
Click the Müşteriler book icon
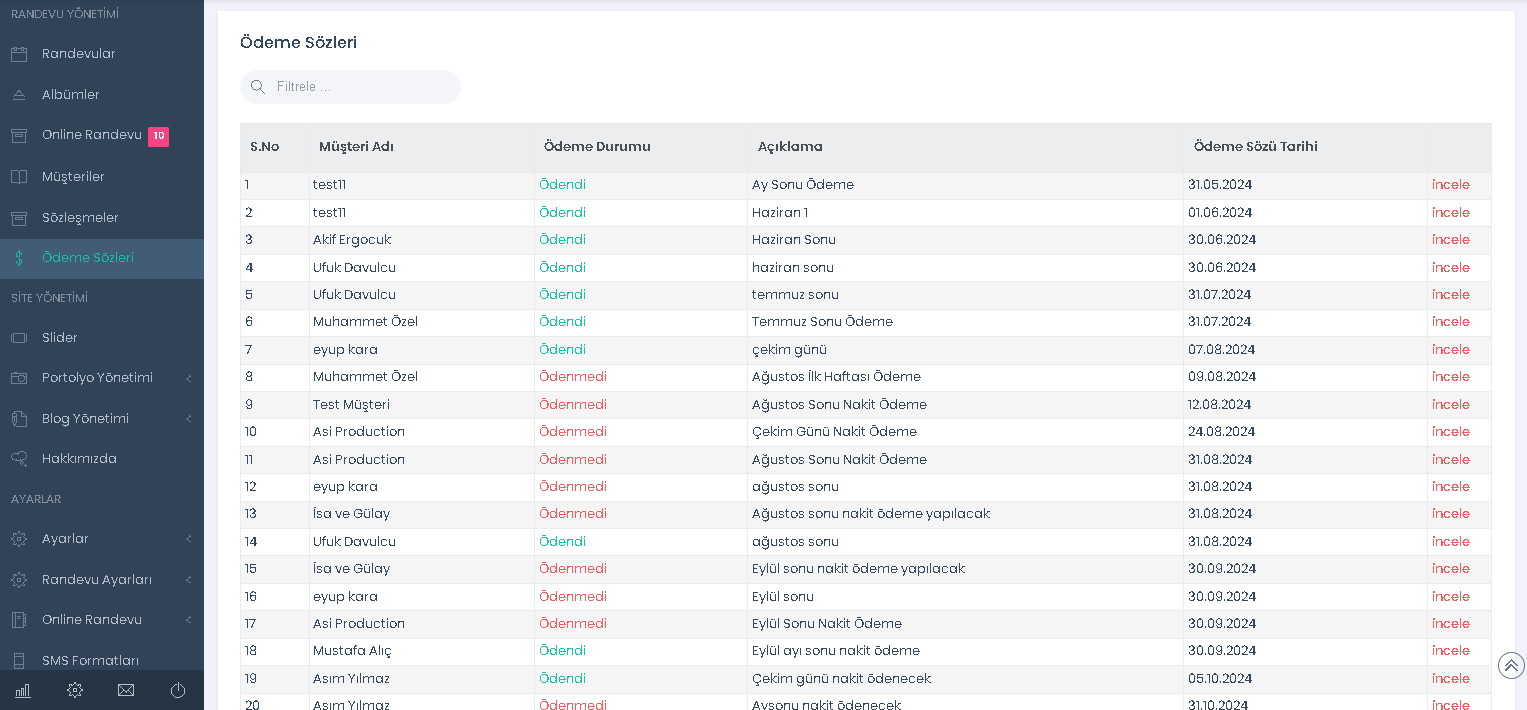coord(19,177)
